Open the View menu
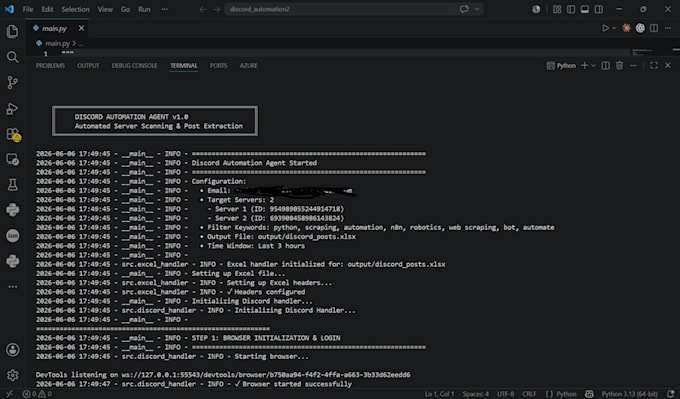The image size is (680, 399). pos(105,9)
